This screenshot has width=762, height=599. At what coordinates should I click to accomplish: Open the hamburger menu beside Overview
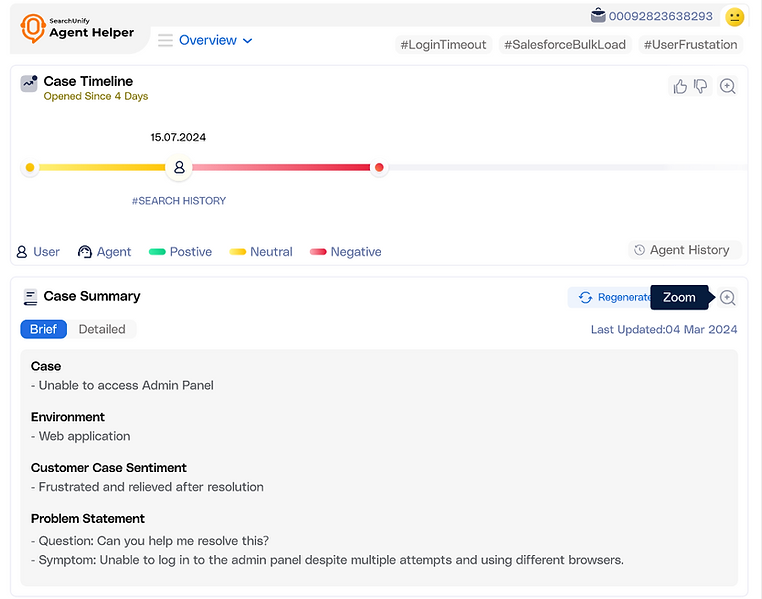coord(166,41)
